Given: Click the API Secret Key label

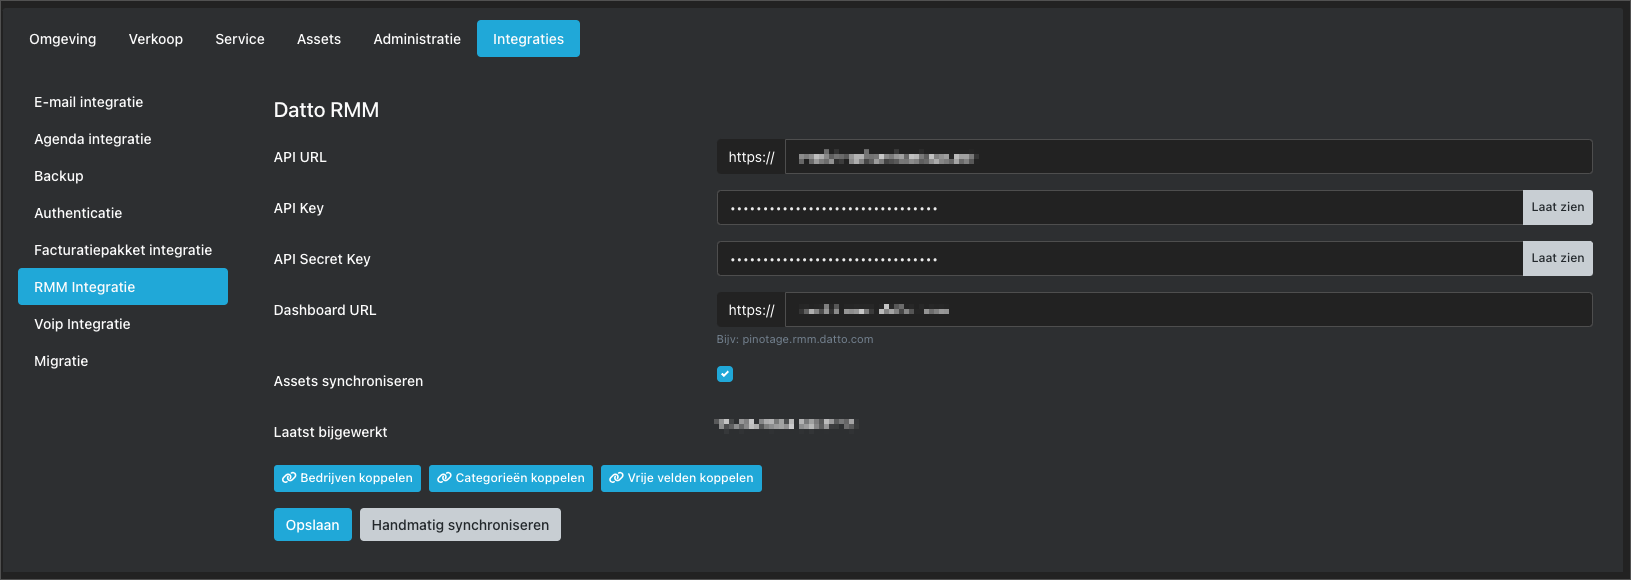Looking at the screenshot, I should [x=322, y=259].
